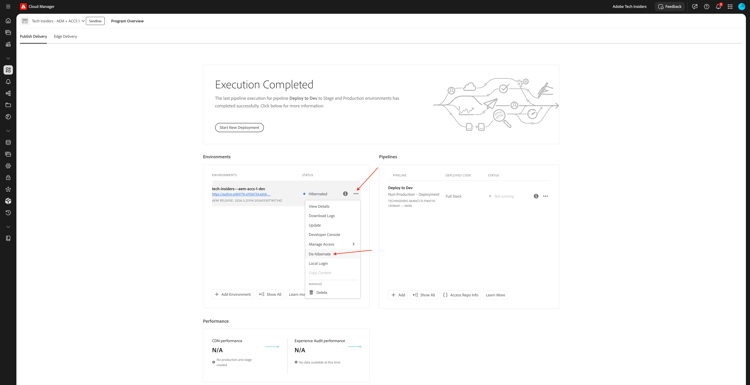The width and height of the screenshot is (750, 385).
Task: Click the Adobe Tech Insiders organization name
Action: coord(630,7)
